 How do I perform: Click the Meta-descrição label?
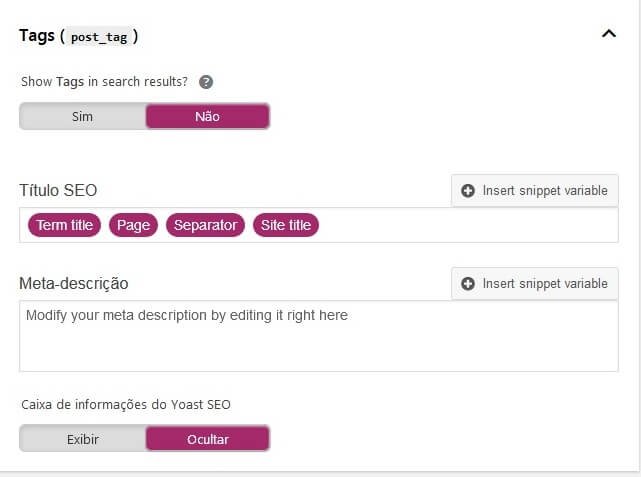point(74,284)
